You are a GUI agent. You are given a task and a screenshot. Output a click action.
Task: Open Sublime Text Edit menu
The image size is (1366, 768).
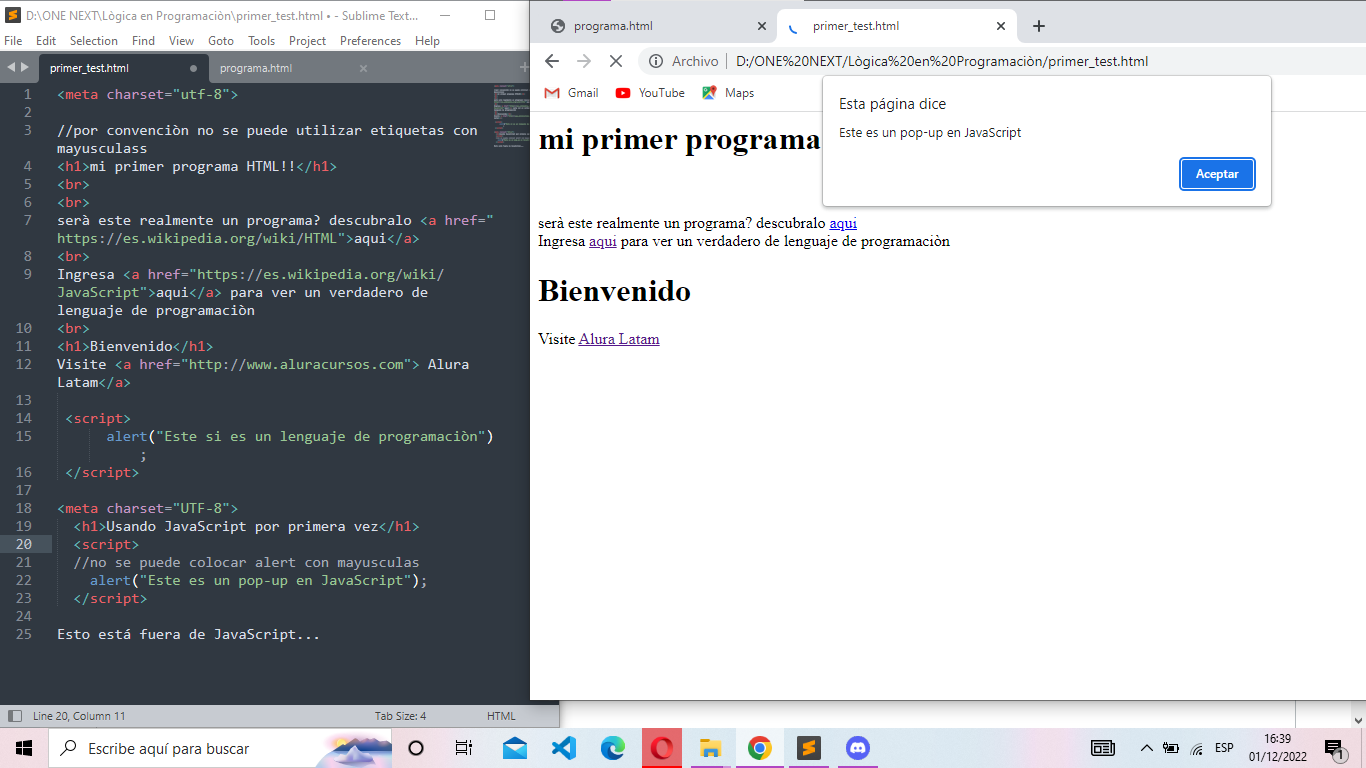(46, 41)
